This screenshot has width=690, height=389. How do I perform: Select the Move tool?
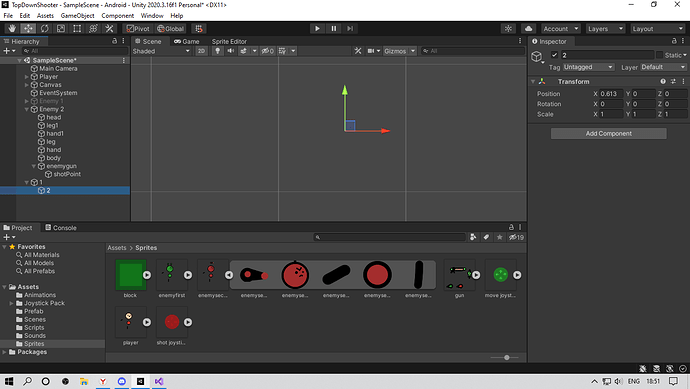click(28, 29)
